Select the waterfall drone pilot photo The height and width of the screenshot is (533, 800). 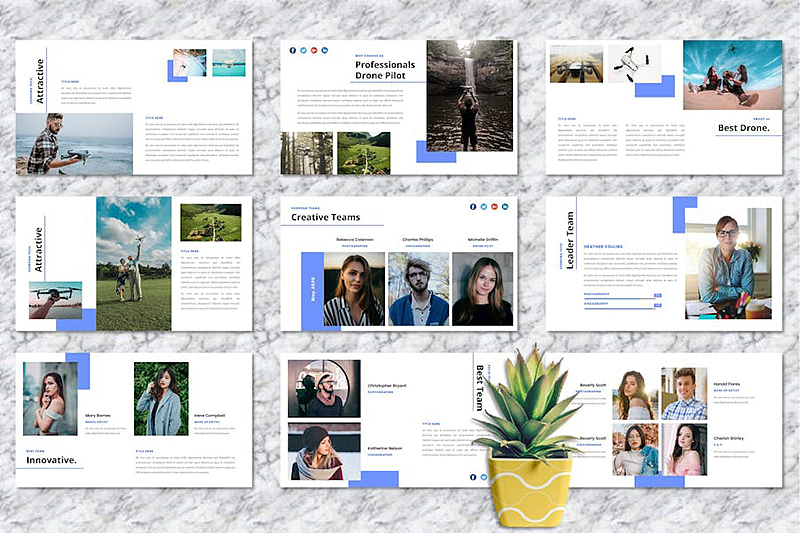470,96
